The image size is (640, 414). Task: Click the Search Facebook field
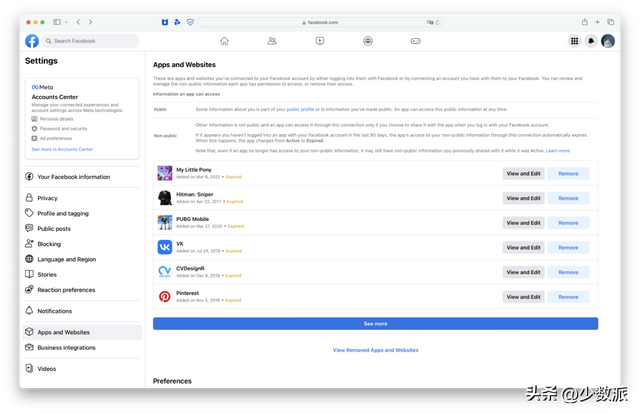(x=90, y=41)
